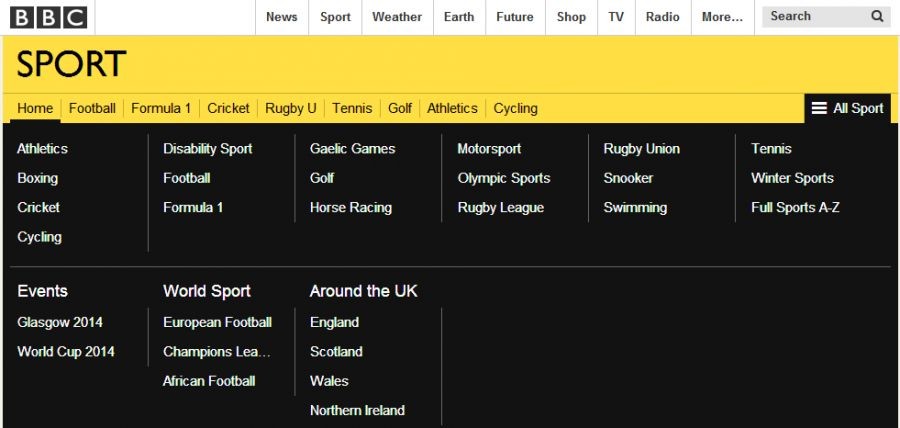Image resolution: width=900 pixels, height=428 pixels.
Task: Select Tennis in the yellow navigation bar
Action: (352, 108)
